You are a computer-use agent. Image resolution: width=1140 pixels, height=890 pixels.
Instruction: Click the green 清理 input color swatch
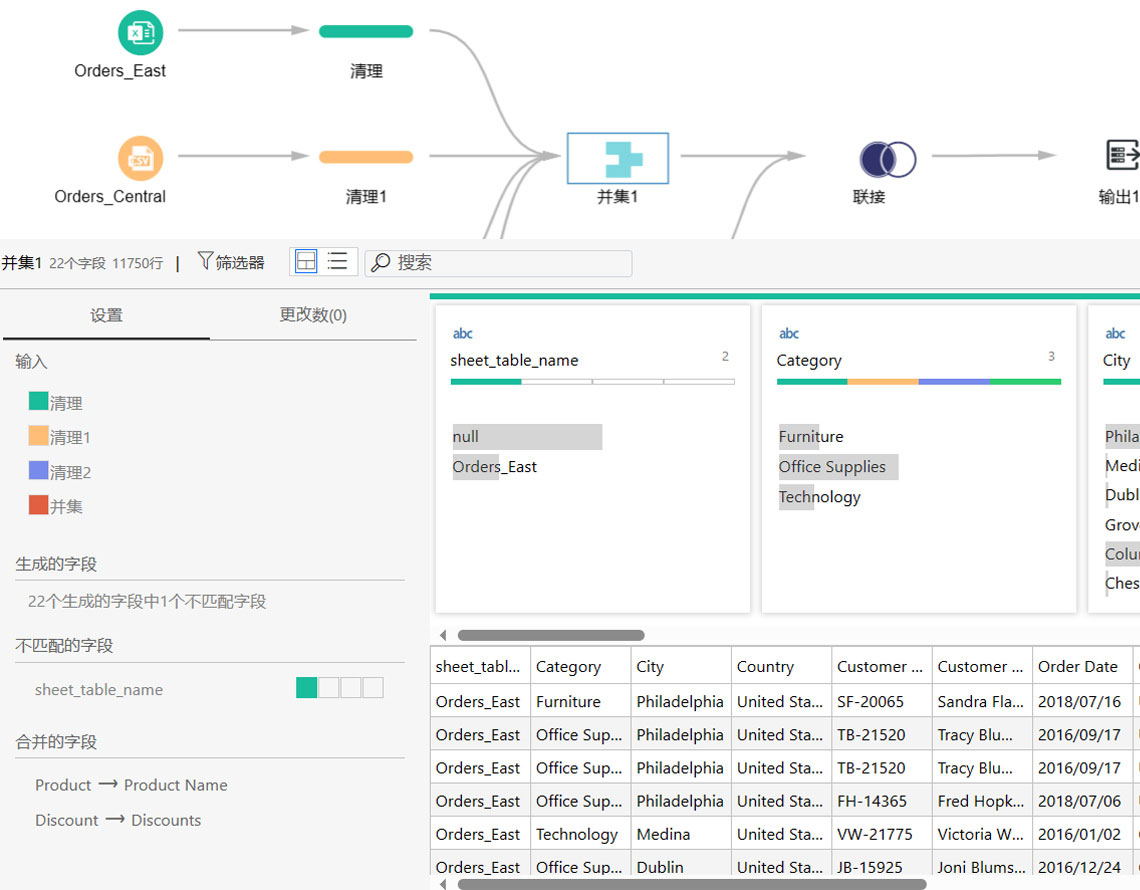pyautogui.click(x=39, y=401)
